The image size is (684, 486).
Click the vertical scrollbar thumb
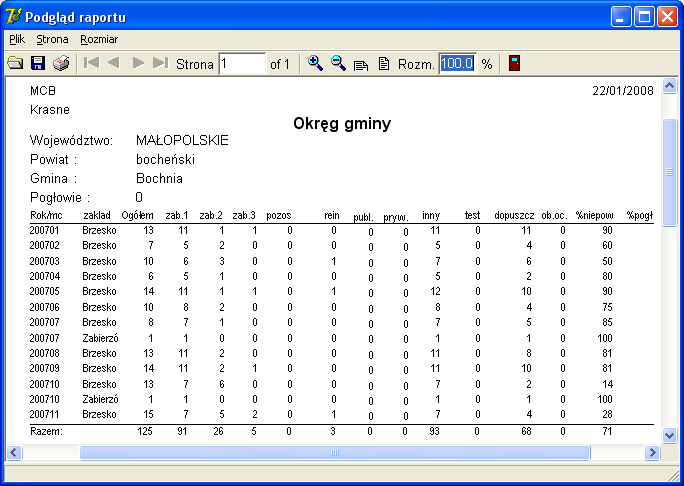670,172
